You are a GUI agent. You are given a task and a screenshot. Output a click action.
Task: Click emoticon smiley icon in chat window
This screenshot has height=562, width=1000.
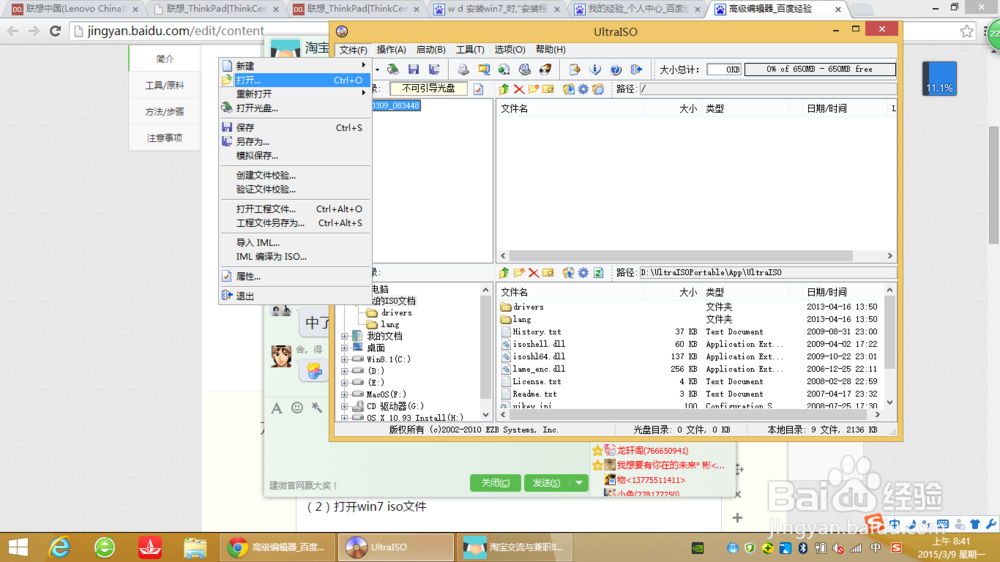tap(297, 408)
